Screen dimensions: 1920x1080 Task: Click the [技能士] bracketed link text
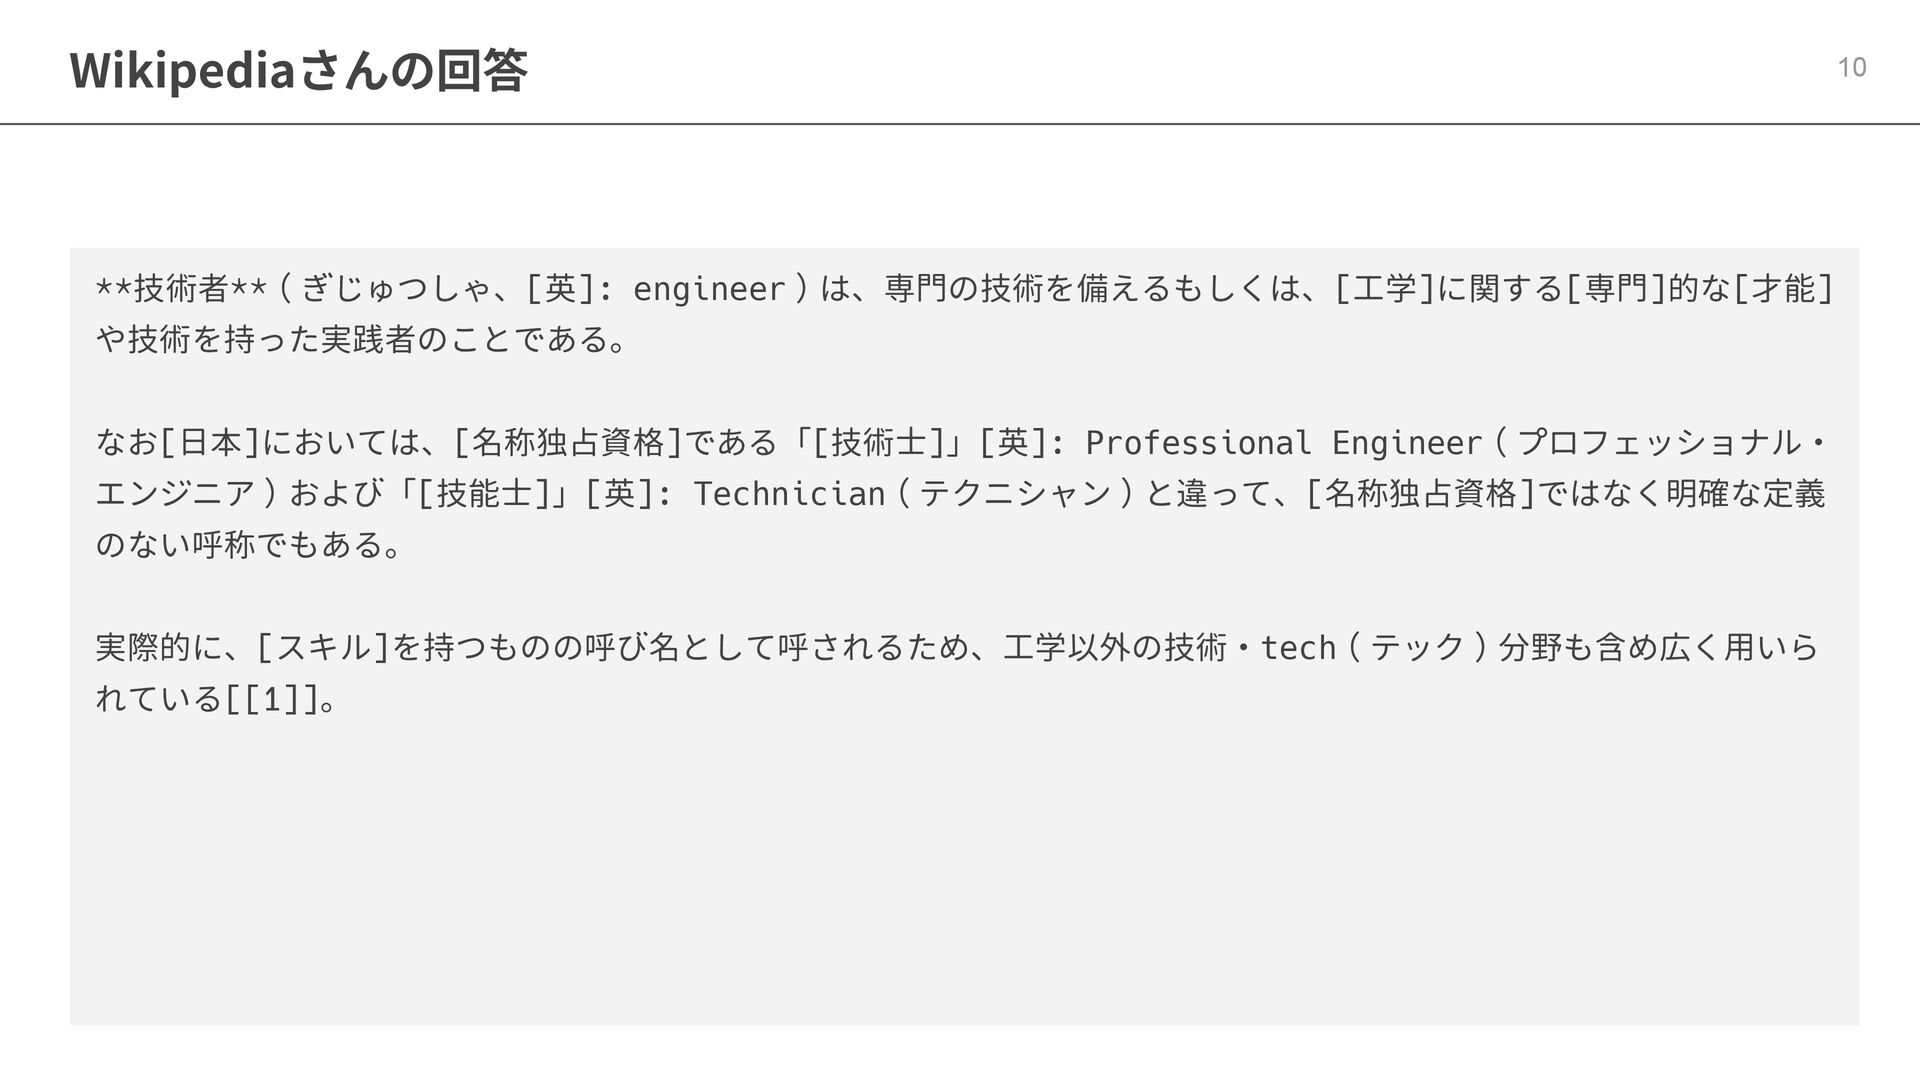[x=485, y=493]
